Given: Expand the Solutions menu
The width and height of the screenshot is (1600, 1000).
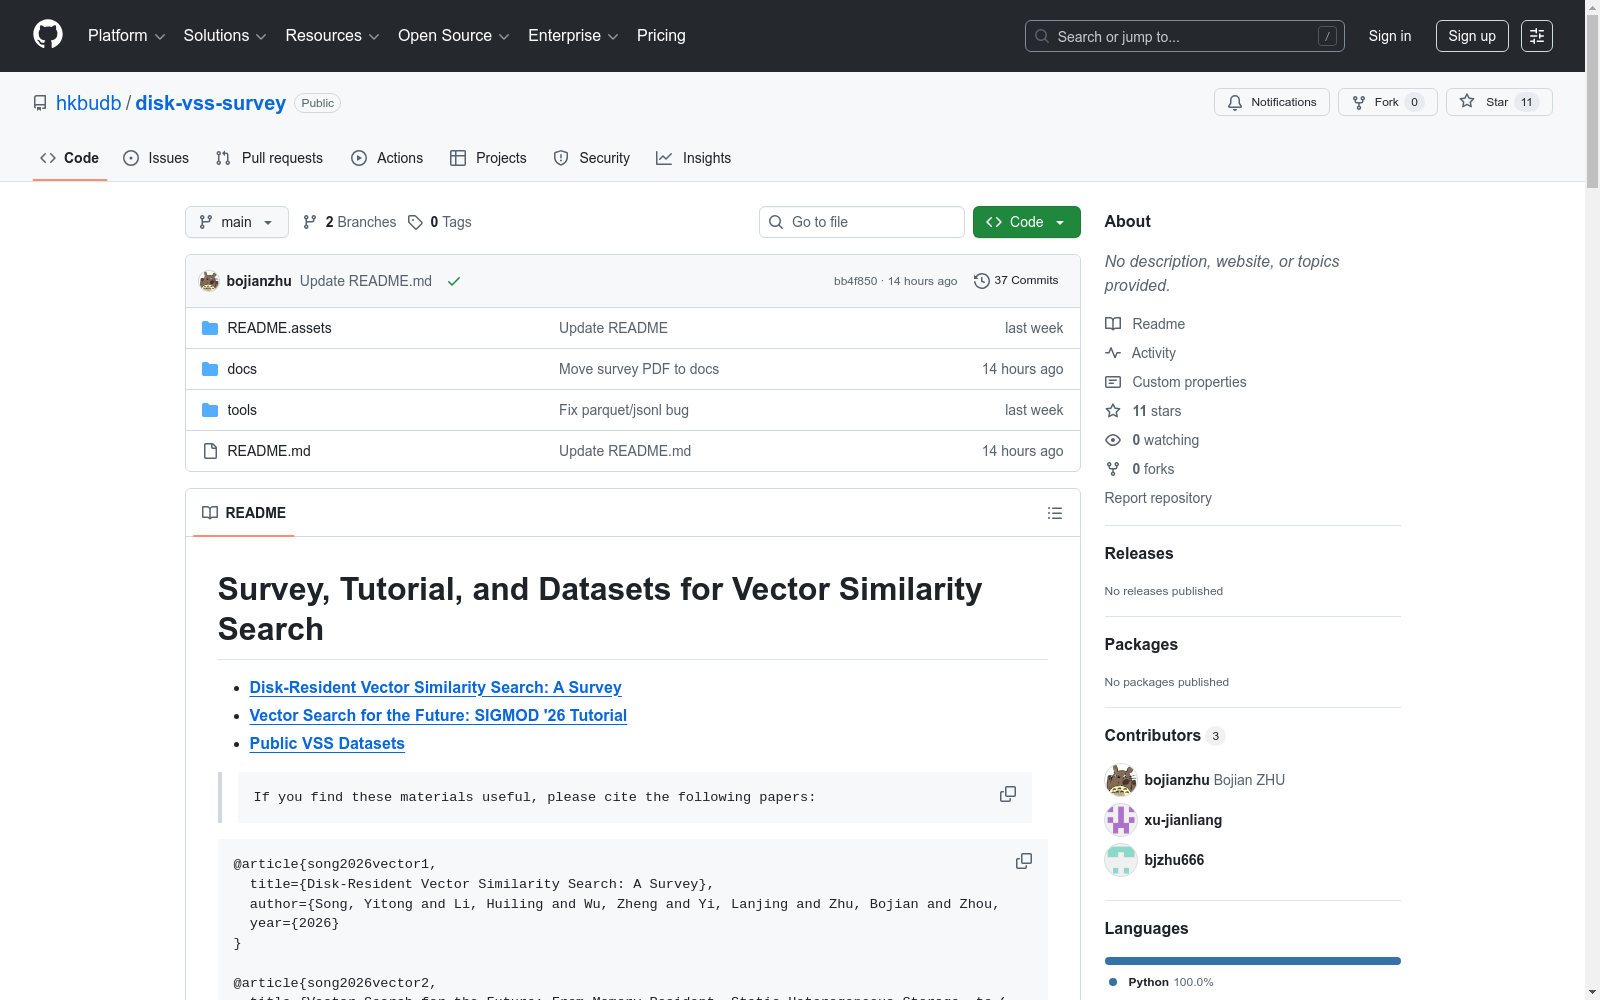Looking at the screenshot, I should [x=225, y=36].
